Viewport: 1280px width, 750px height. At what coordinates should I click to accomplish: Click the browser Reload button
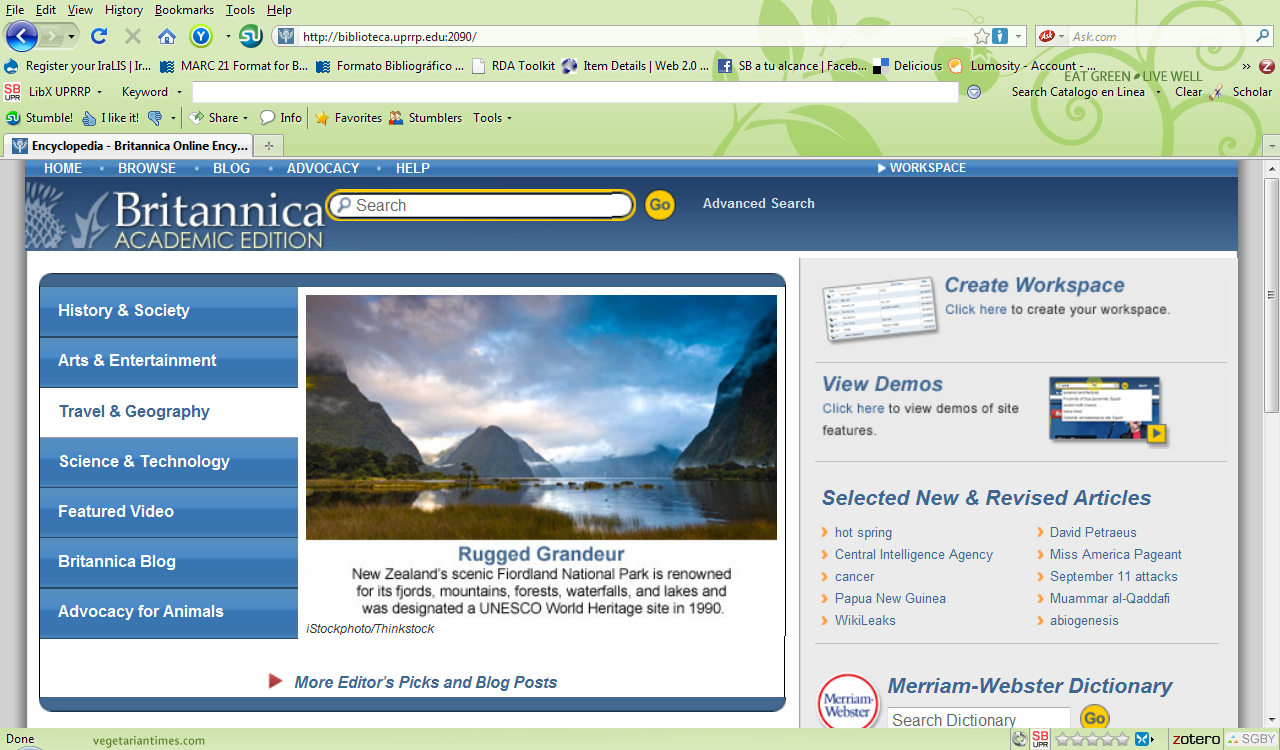[98, 37]
